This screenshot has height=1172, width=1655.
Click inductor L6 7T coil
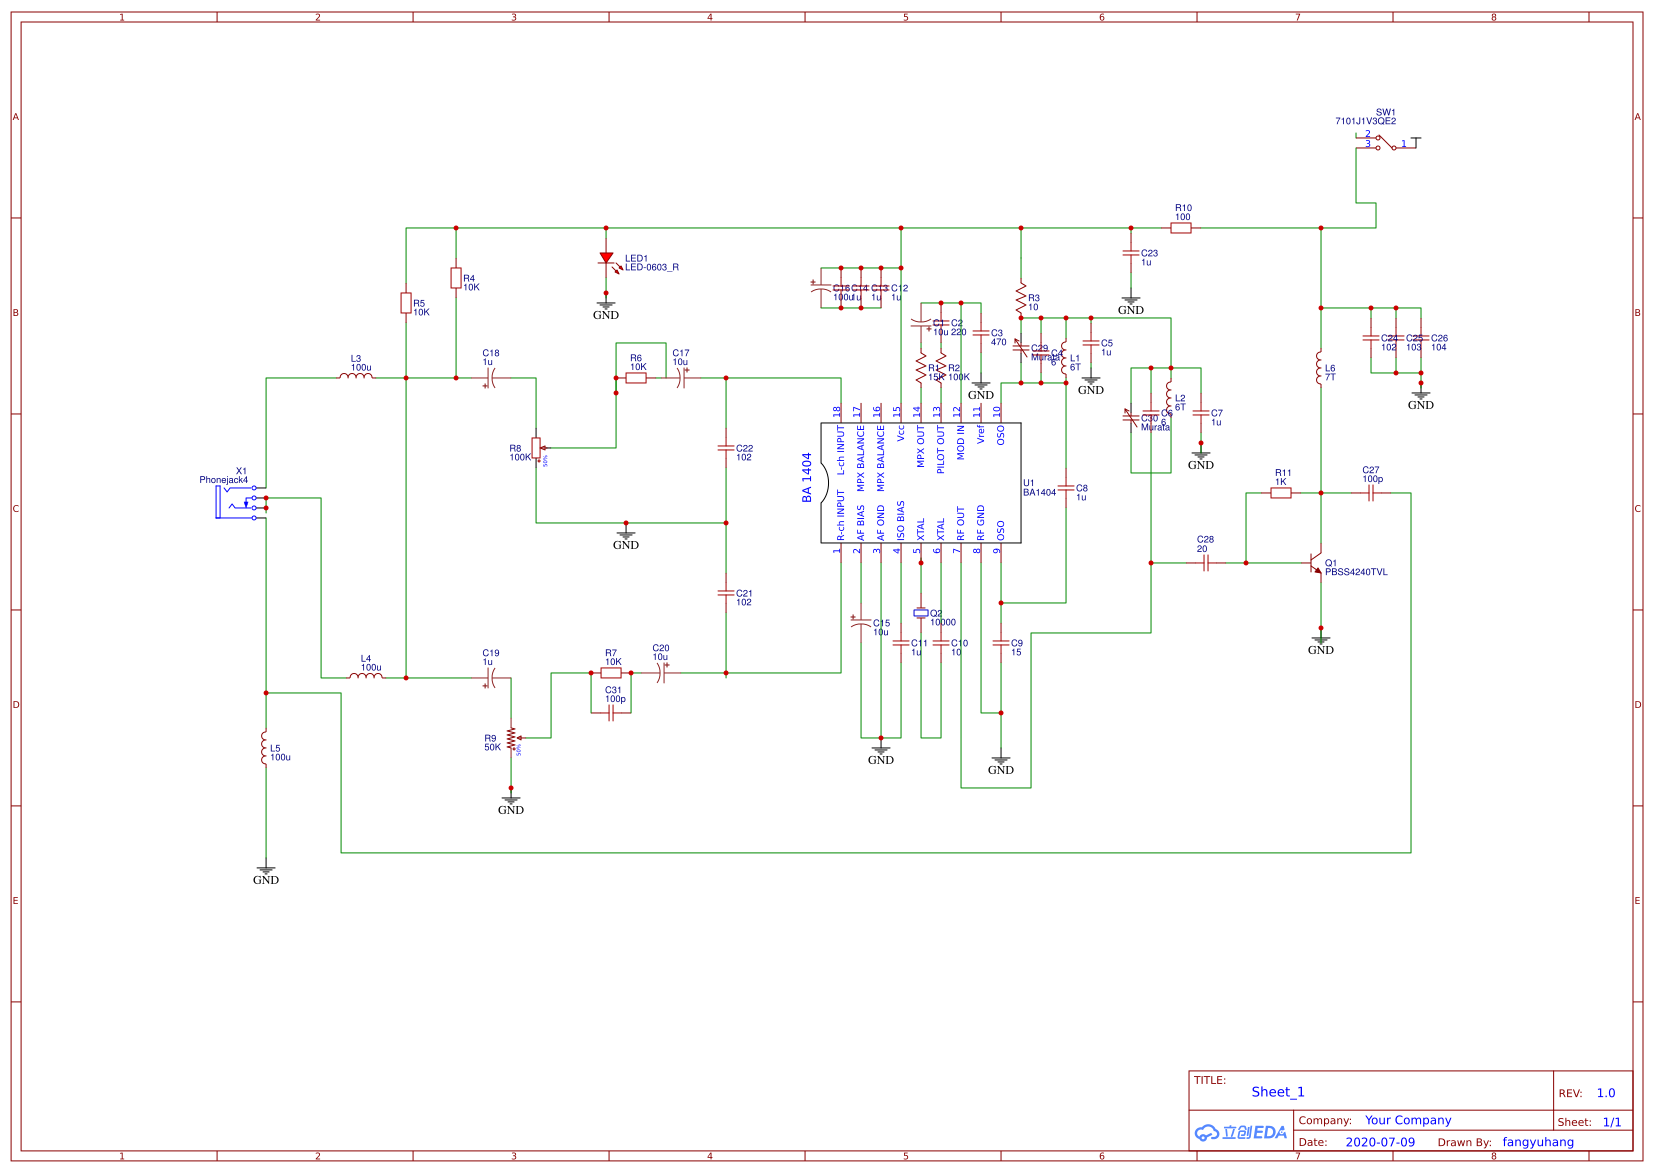(x=1320, y=368)
